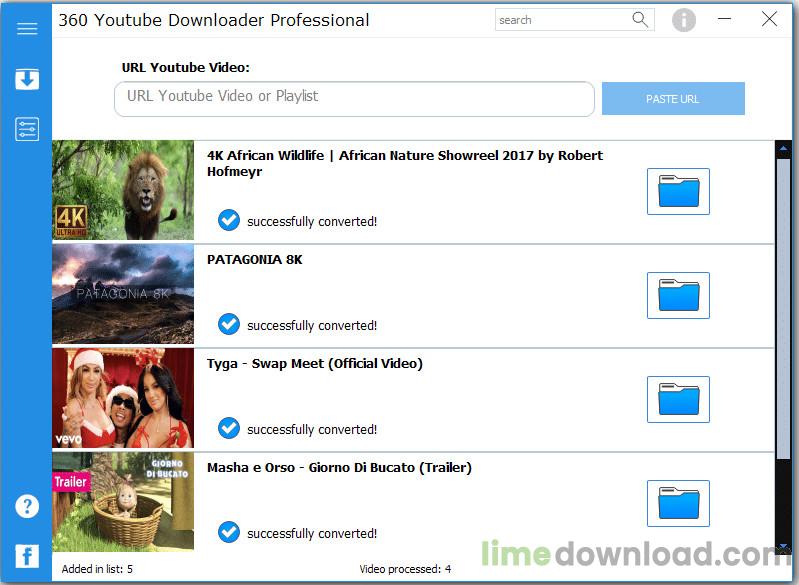This screenshot has height=585, width=799.
Task: Open folder for Masha e Orso video
Action: pos(678,504)
